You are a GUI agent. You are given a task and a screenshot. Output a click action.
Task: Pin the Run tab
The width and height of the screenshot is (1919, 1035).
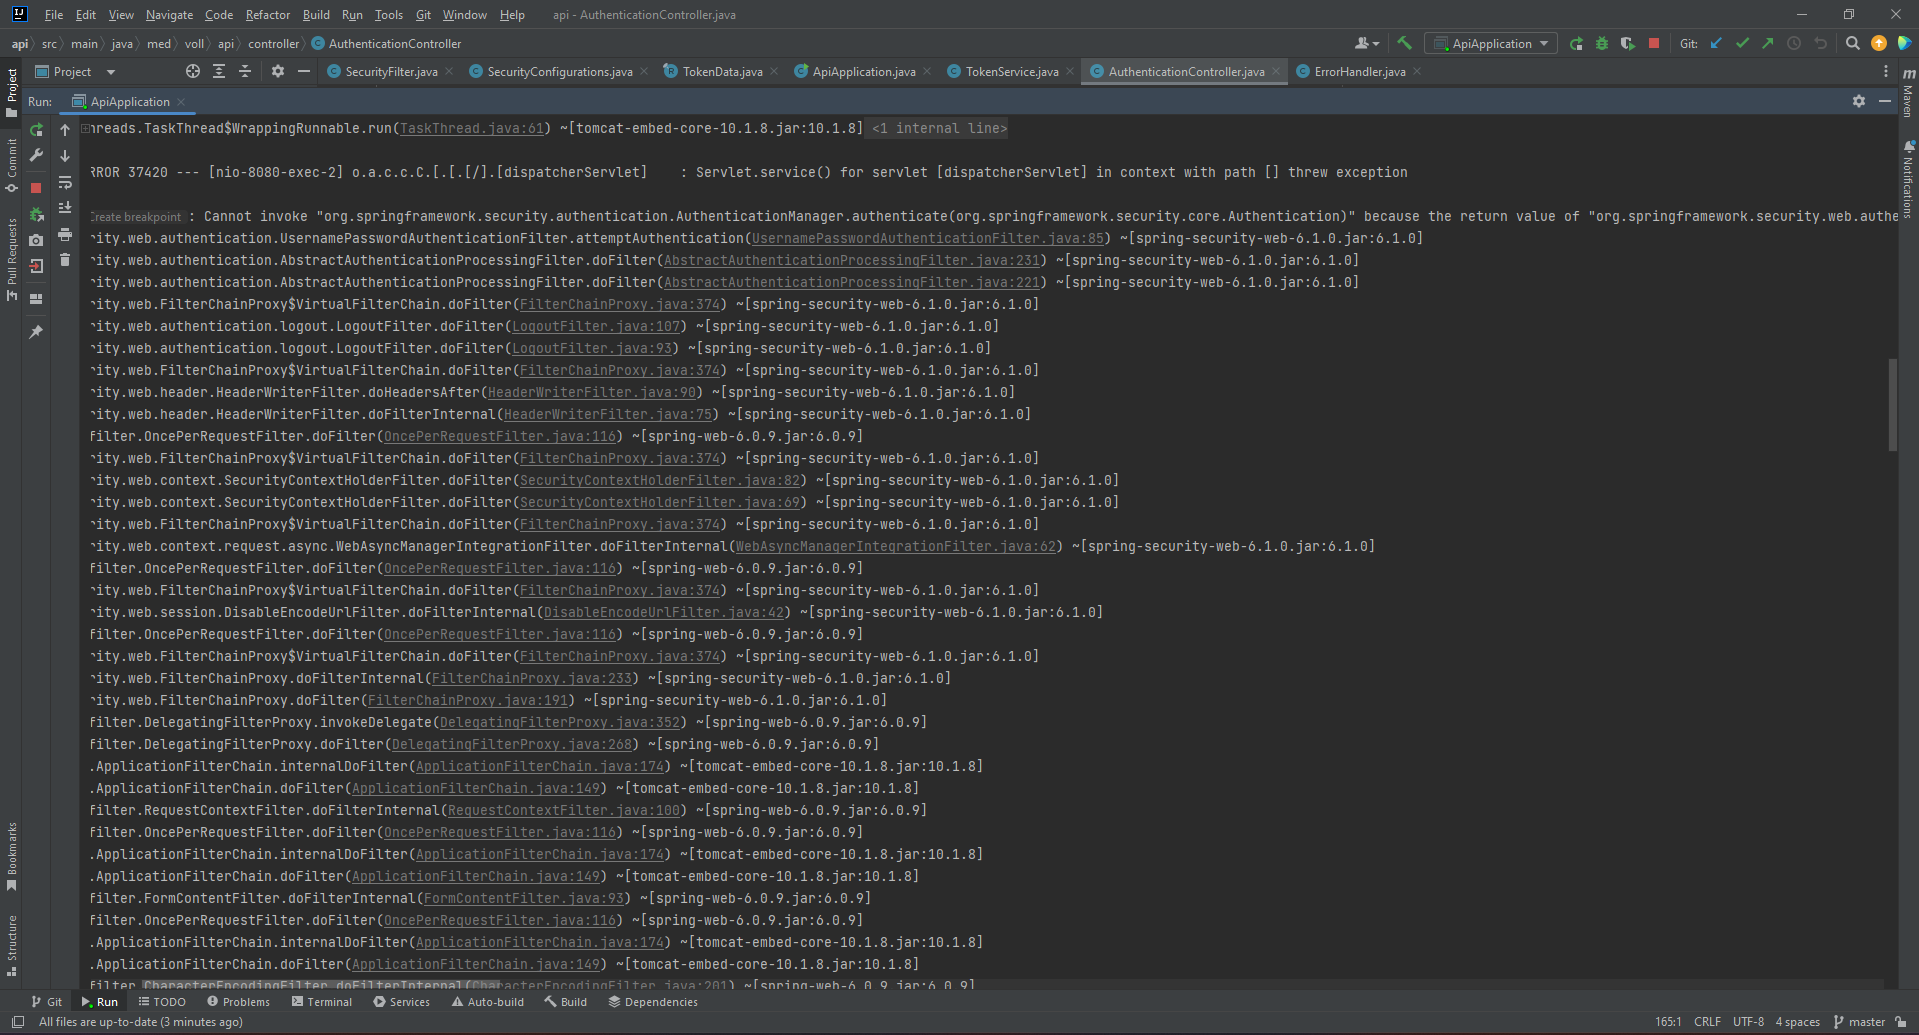pos(36,331)
